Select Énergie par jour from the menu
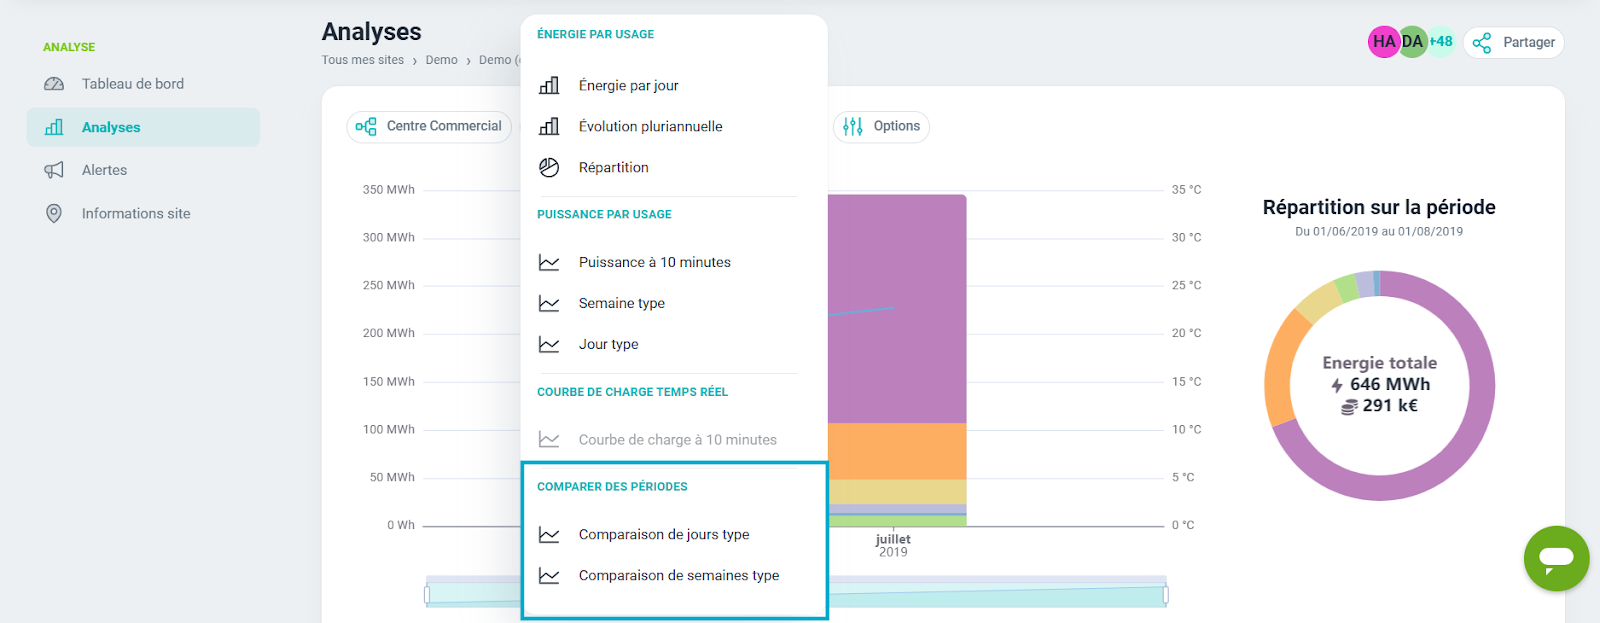 (628, 85)
